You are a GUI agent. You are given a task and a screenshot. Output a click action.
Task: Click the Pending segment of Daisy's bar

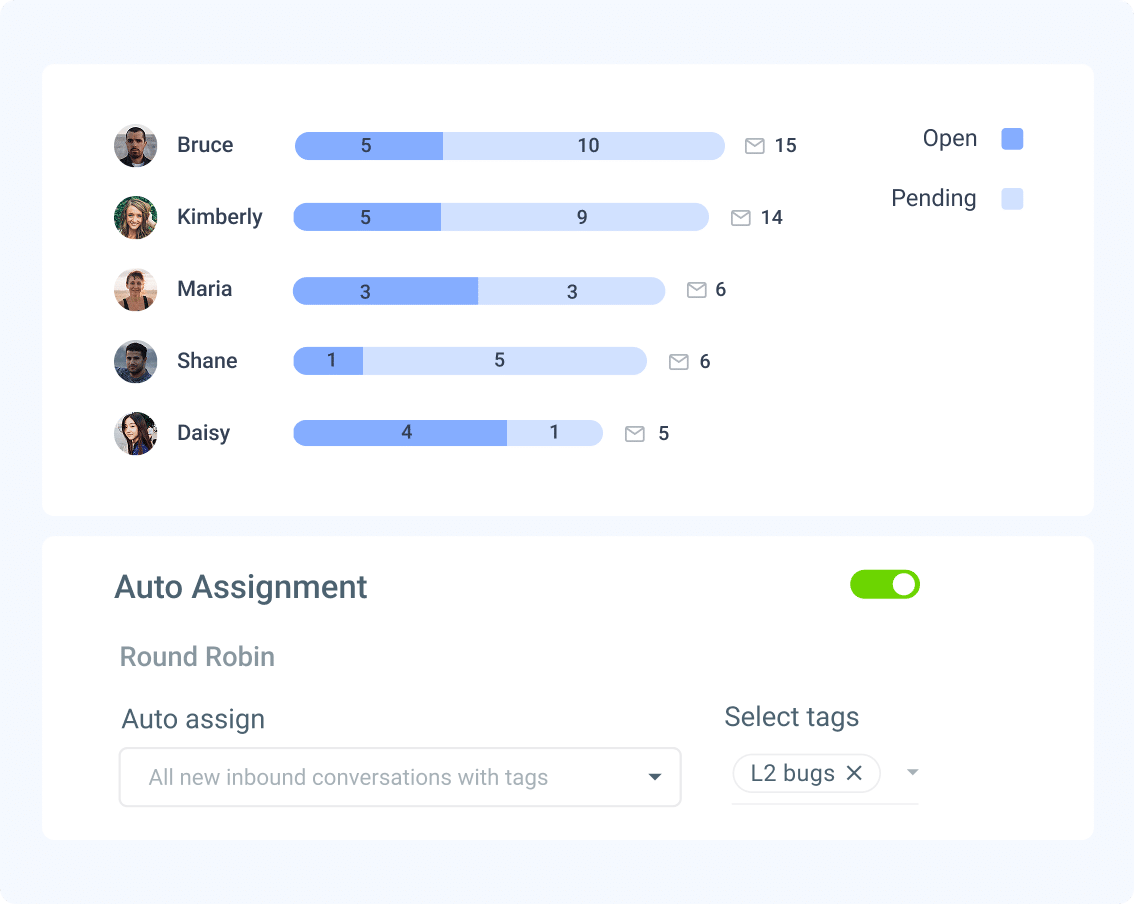(x=555, y=433)
